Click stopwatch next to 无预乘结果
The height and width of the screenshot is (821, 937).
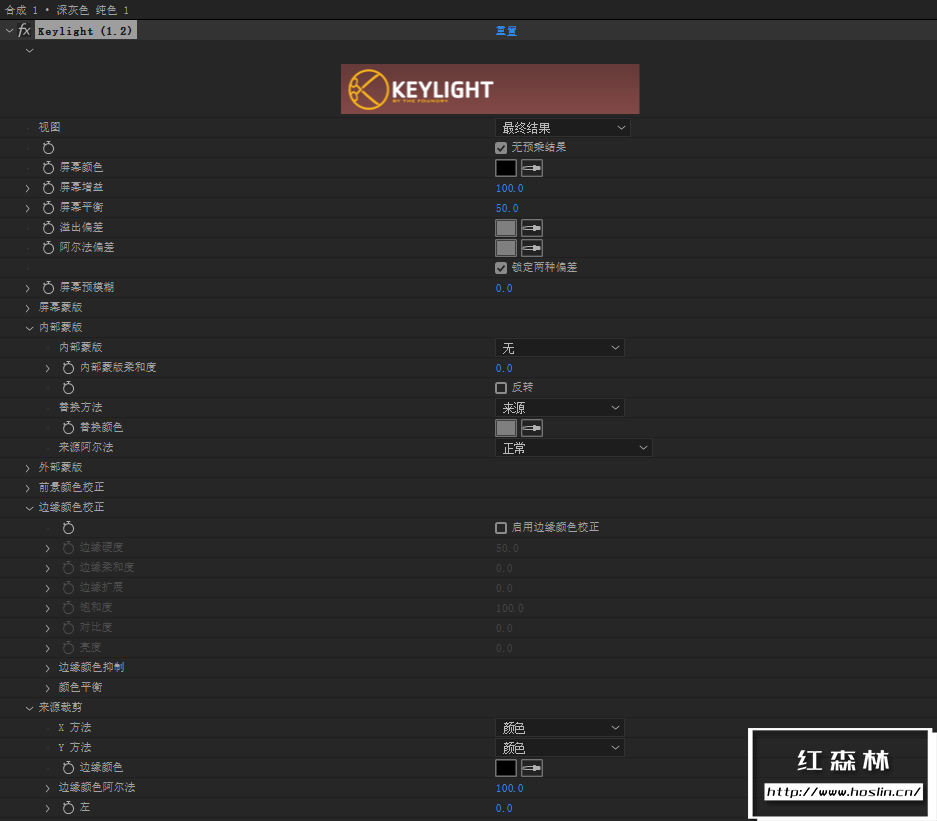point(48,148)
